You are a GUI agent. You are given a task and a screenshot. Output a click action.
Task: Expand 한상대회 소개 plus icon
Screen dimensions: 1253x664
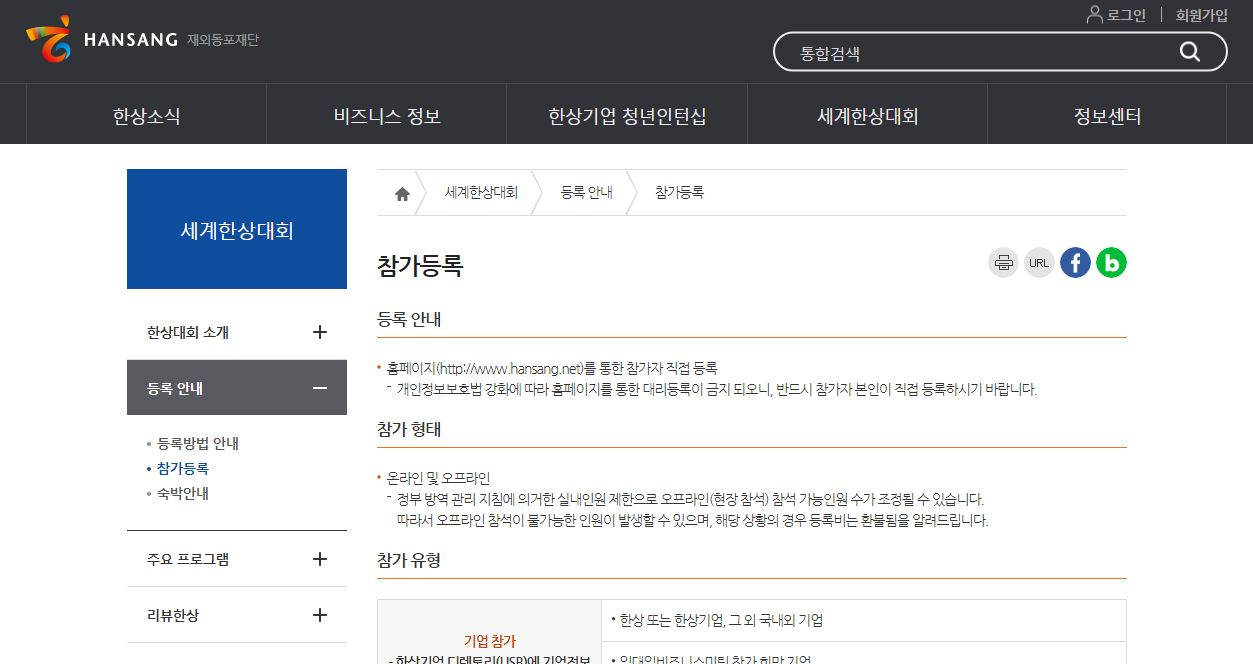click(320, 332)
